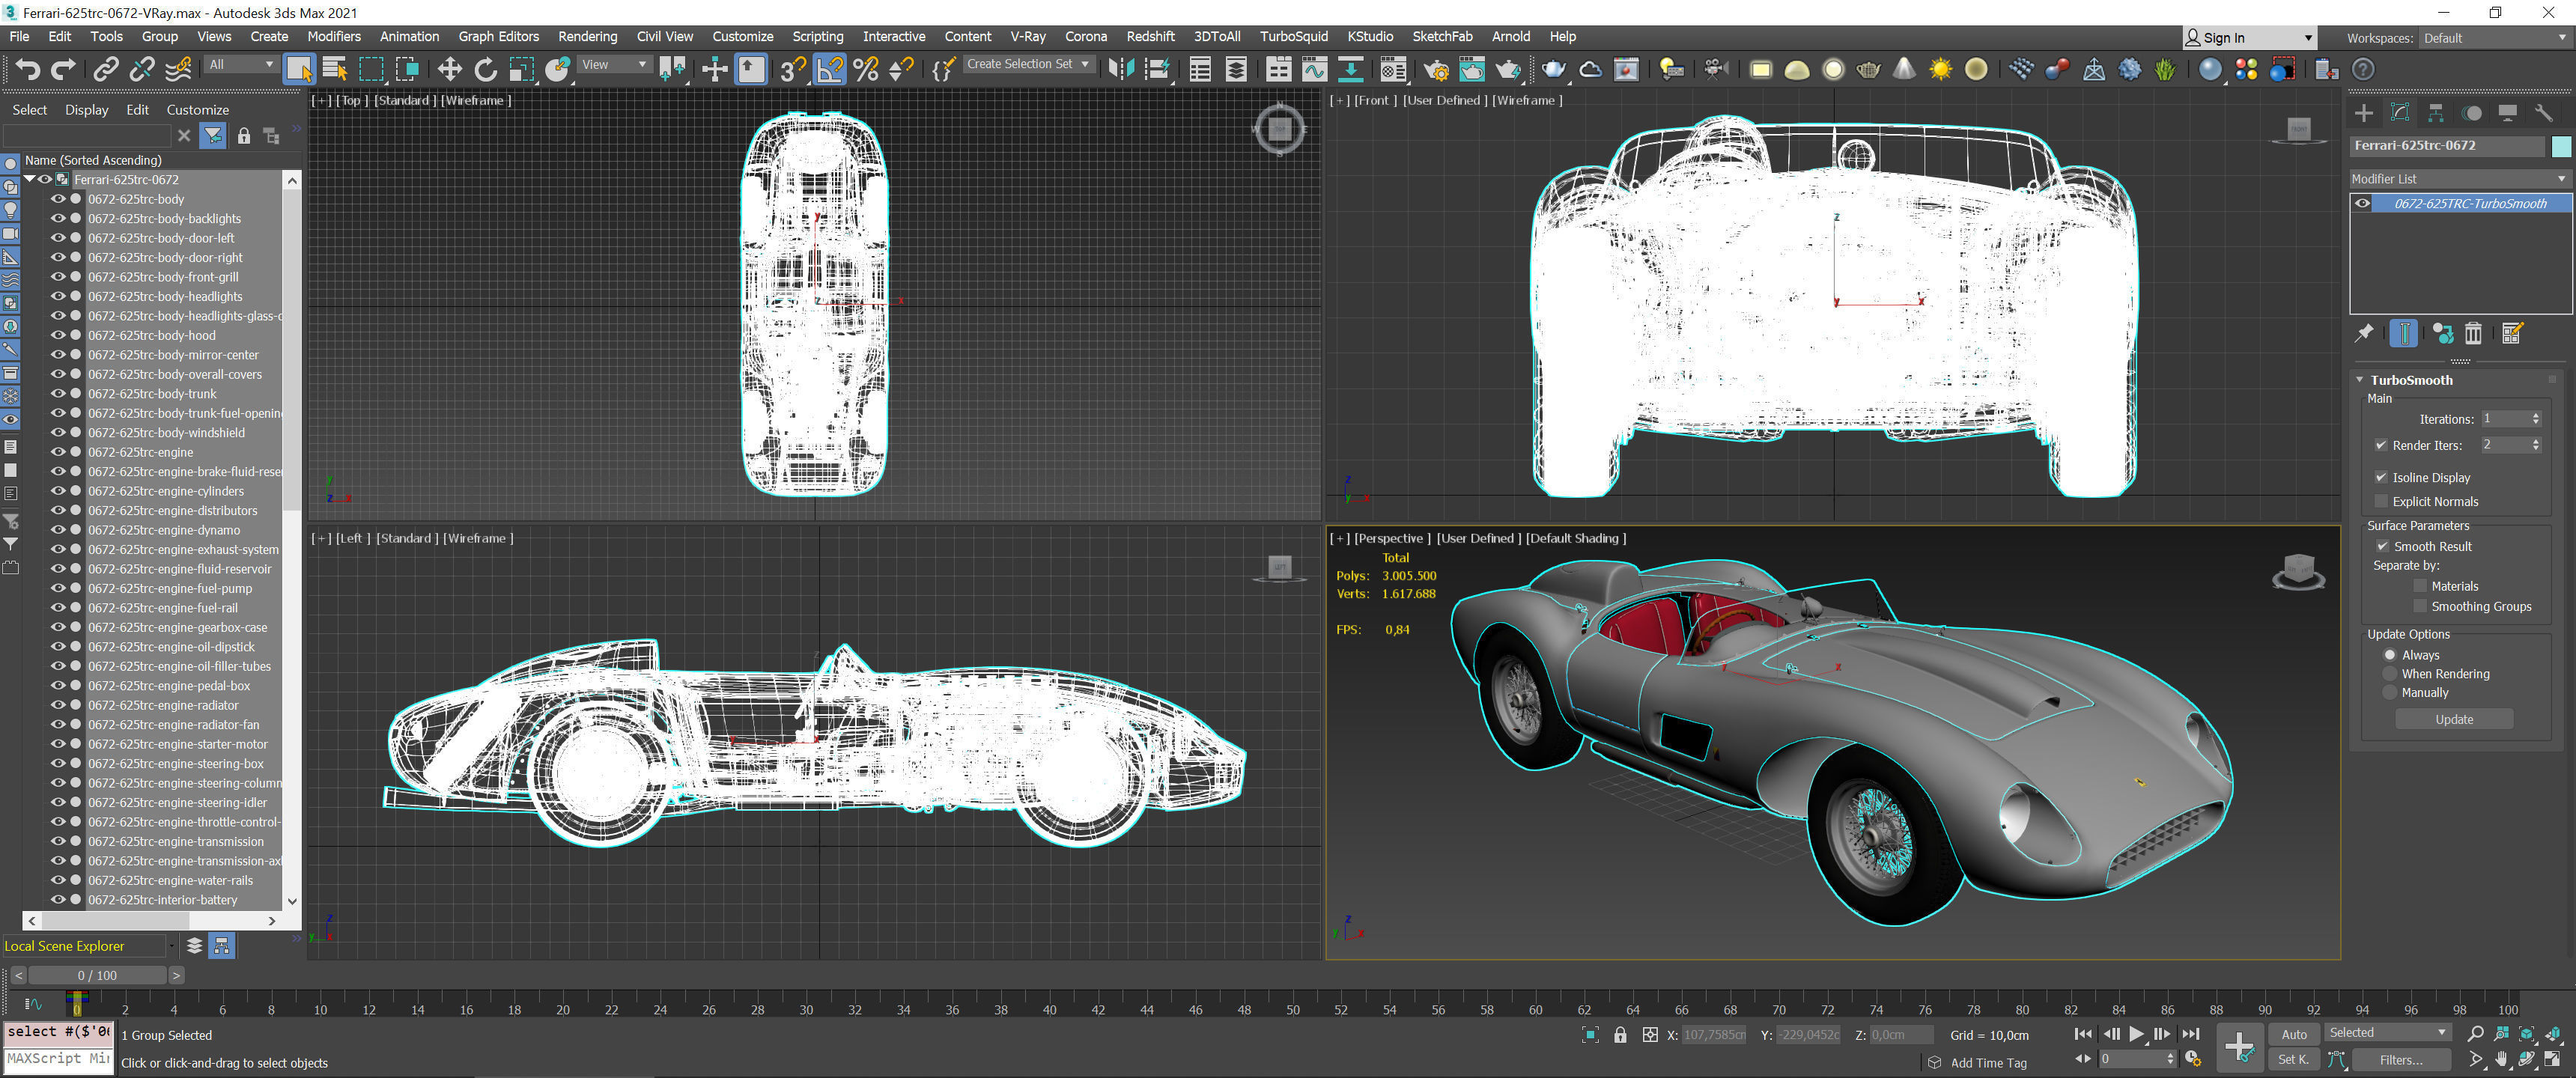Screen dimensions: 2576x1078
Task: Open the Create command panel tab
Action: click(x=2363, y=113)
